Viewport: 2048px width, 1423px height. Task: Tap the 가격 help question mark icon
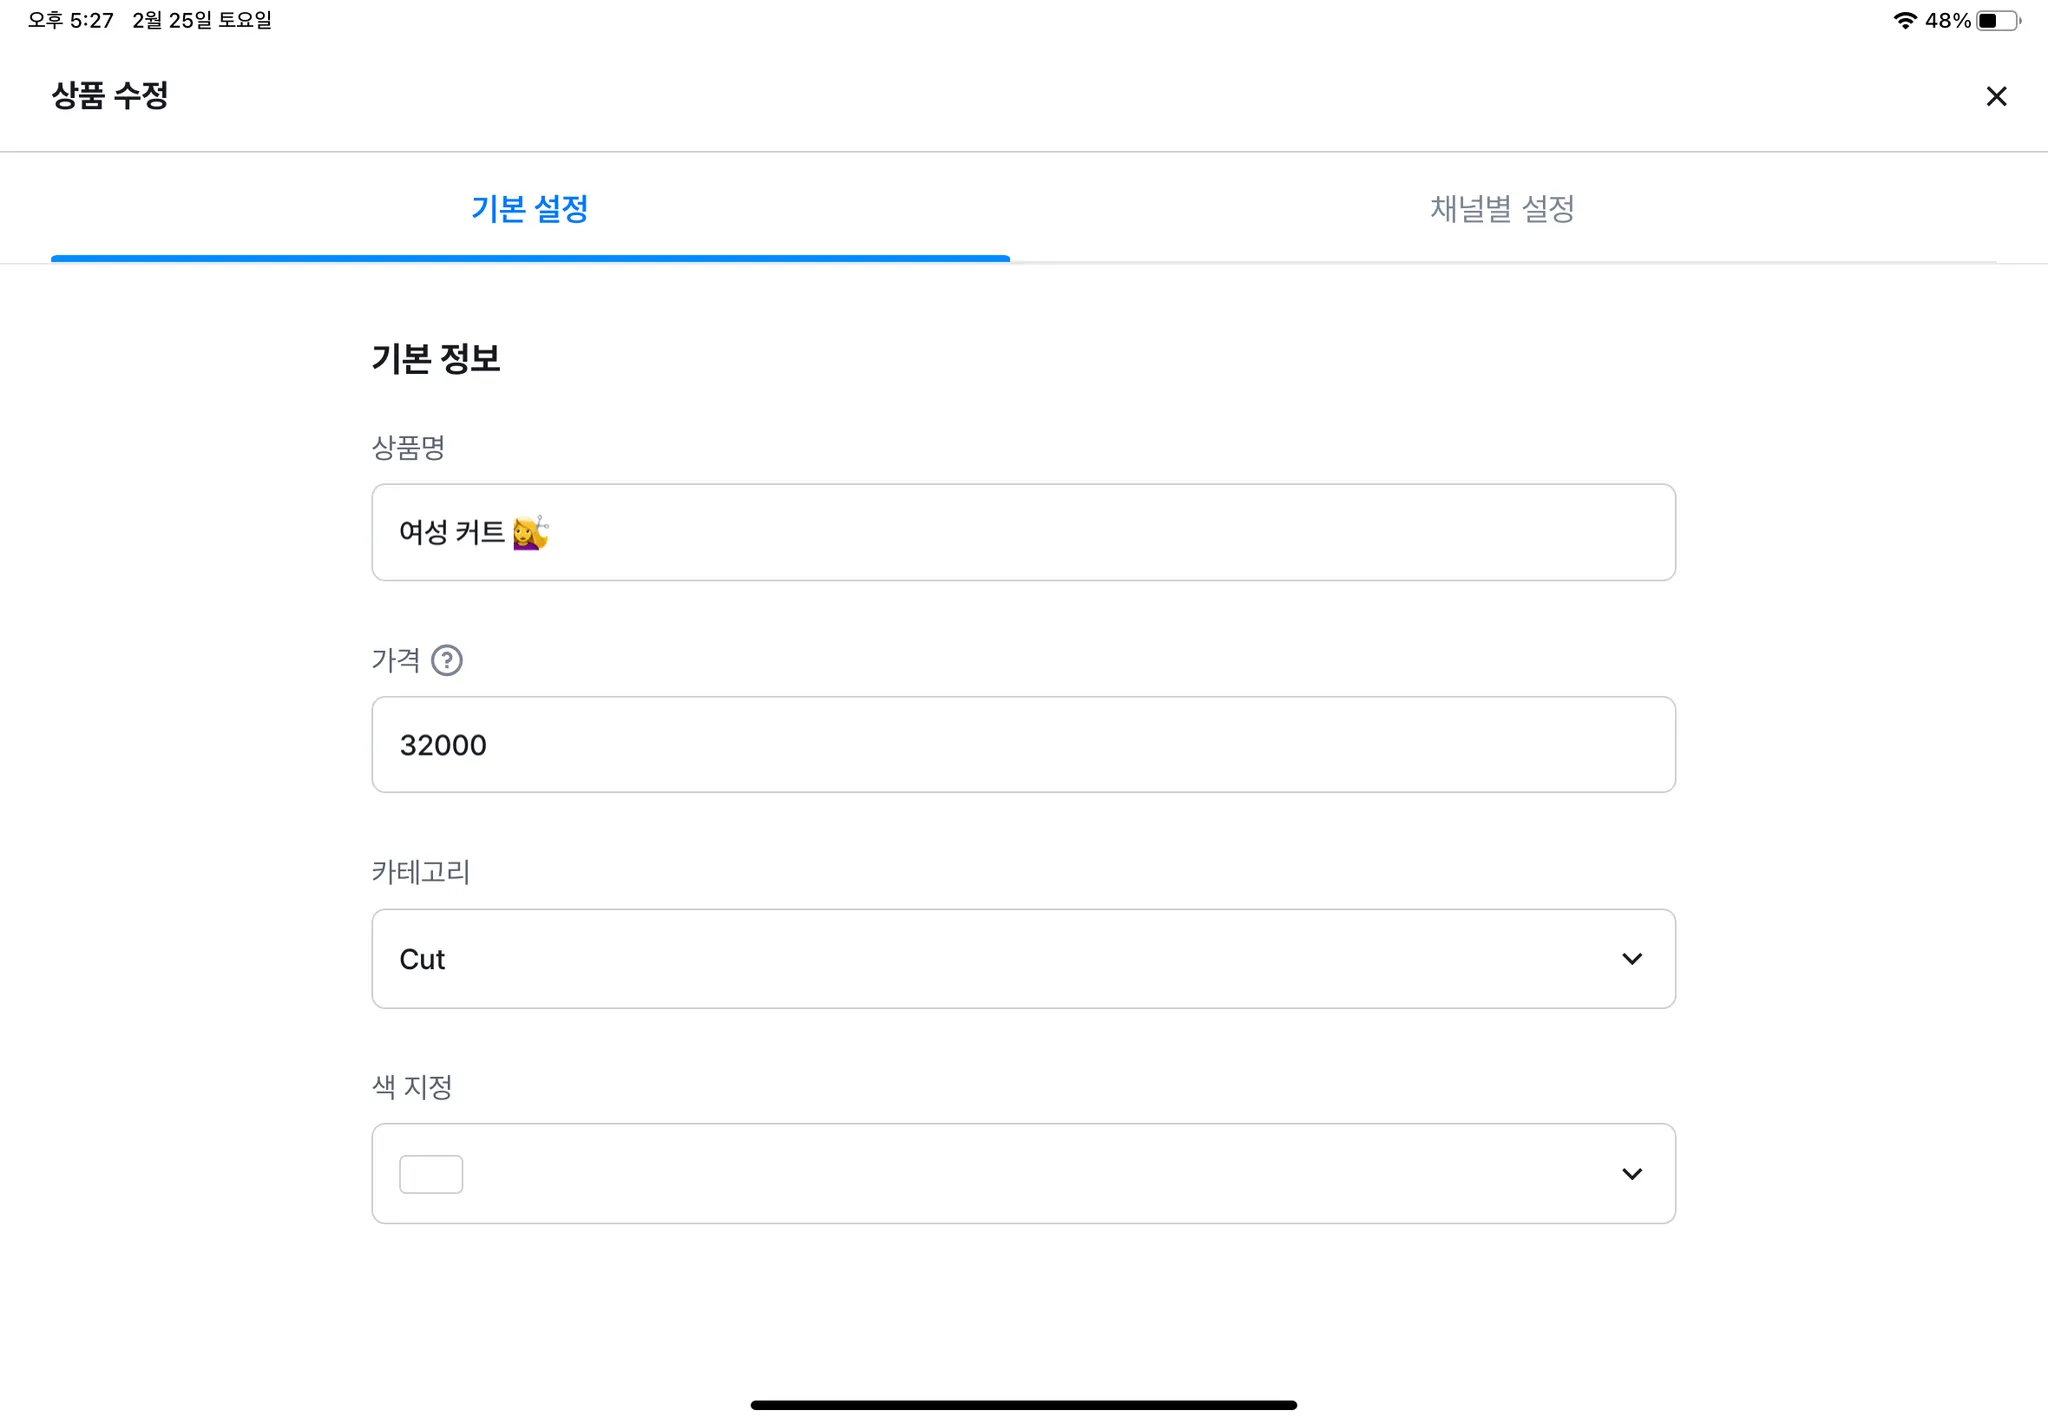tap(447, 660)
